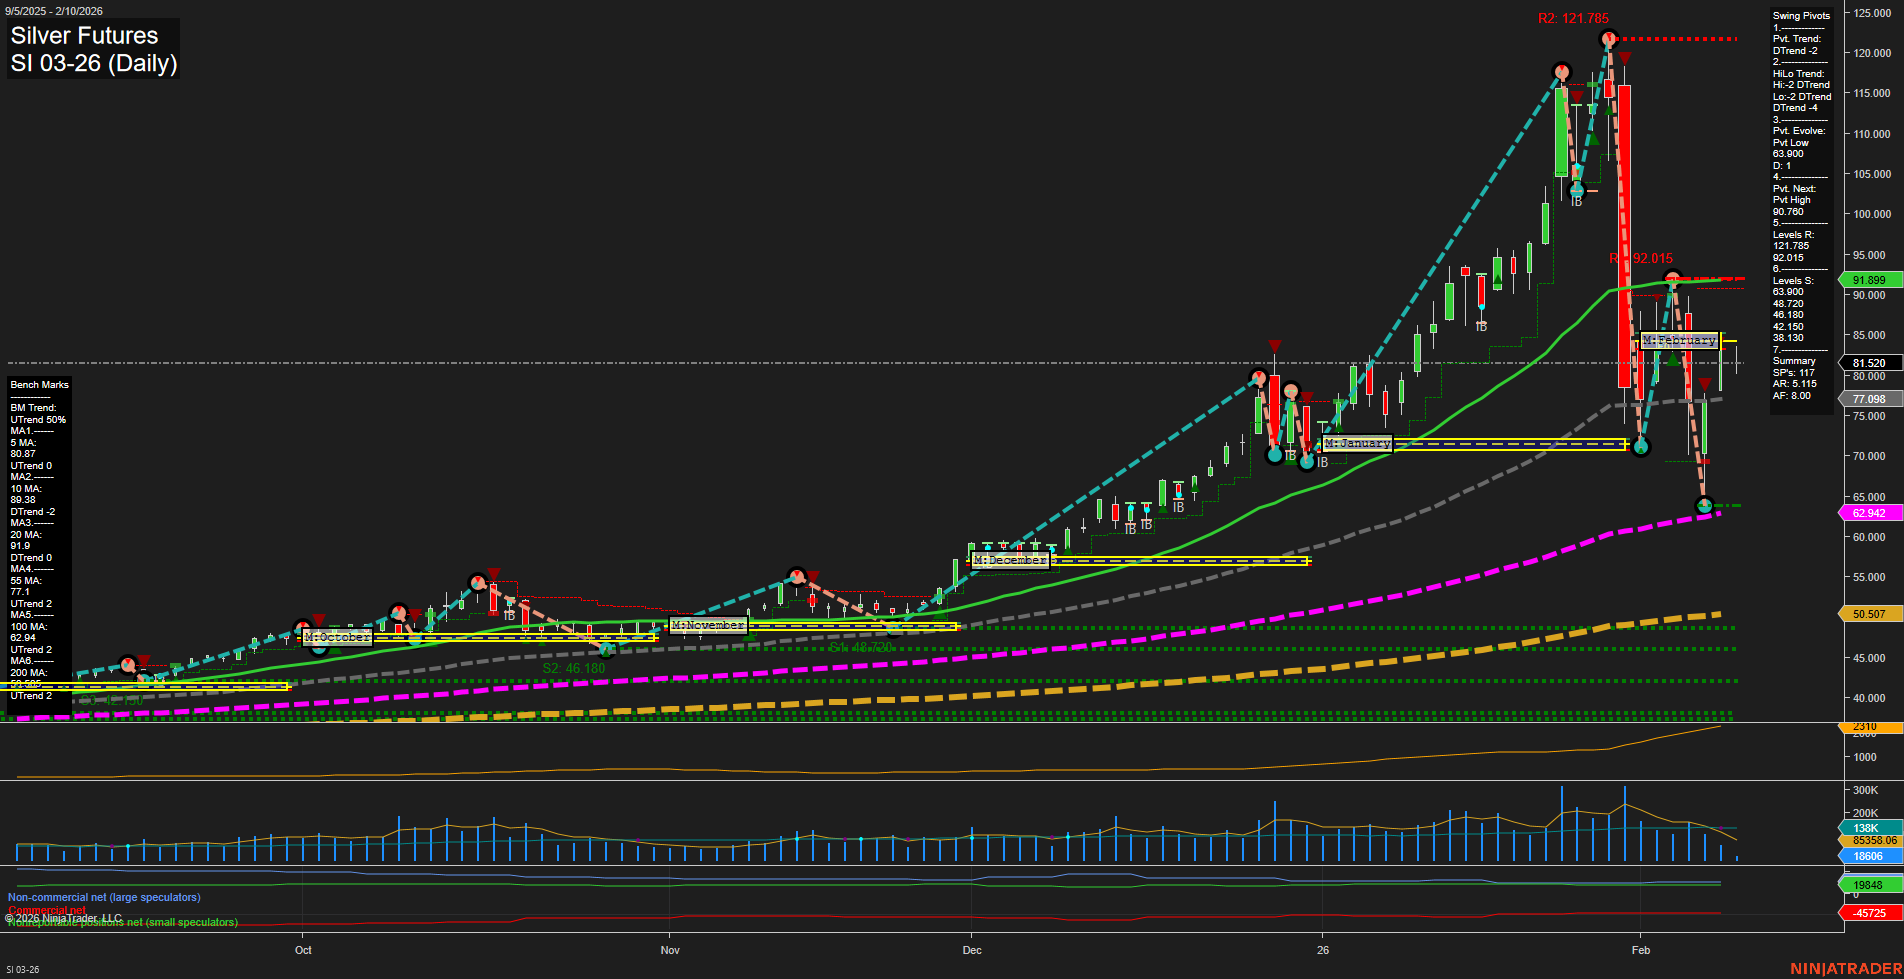
Task: Click the red down-arrow above the October swing high
Action: tap(318, 620)
